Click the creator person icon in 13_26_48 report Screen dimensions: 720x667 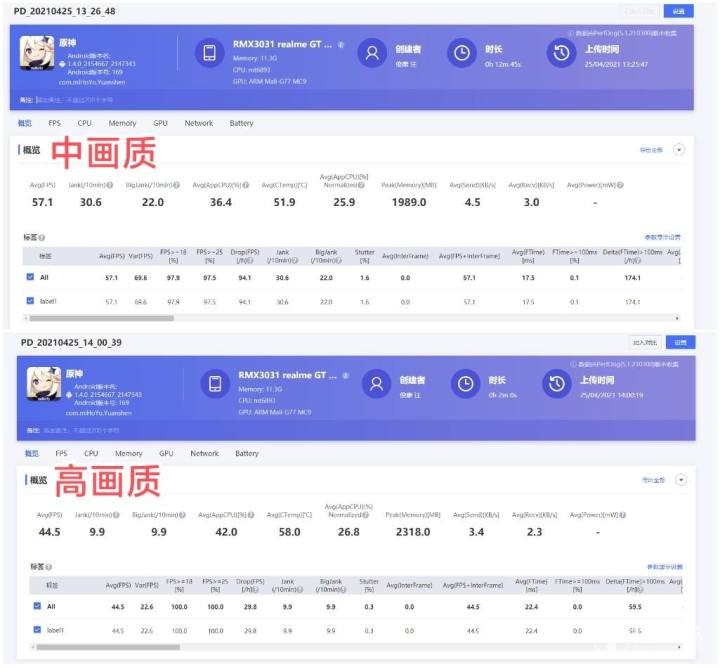click(372, 53)
